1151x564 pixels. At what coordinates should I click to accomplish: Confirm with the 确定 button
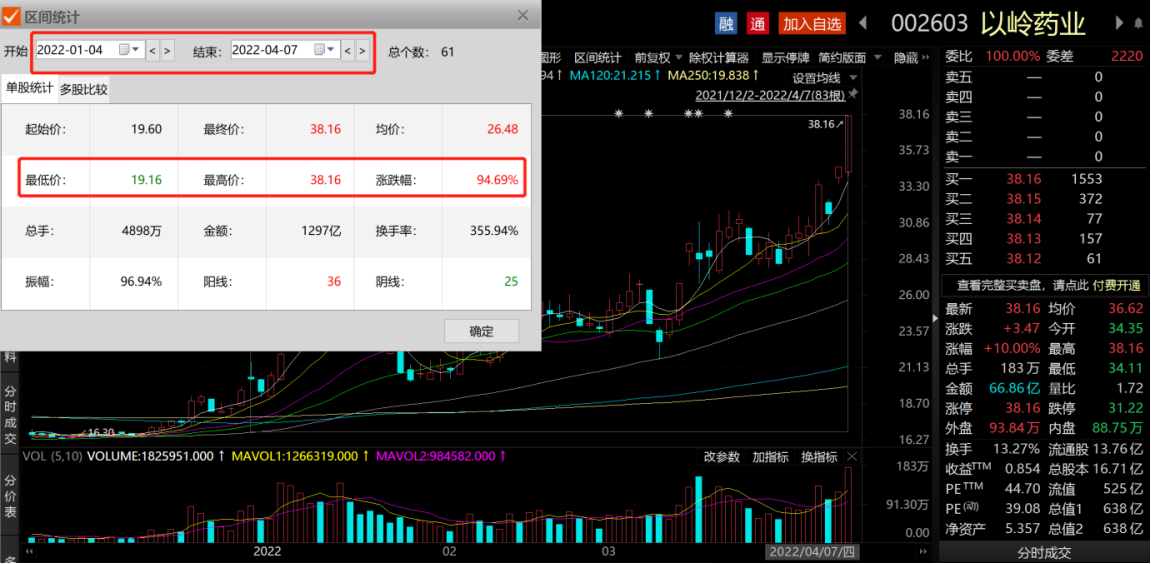[x=482, y=331]
